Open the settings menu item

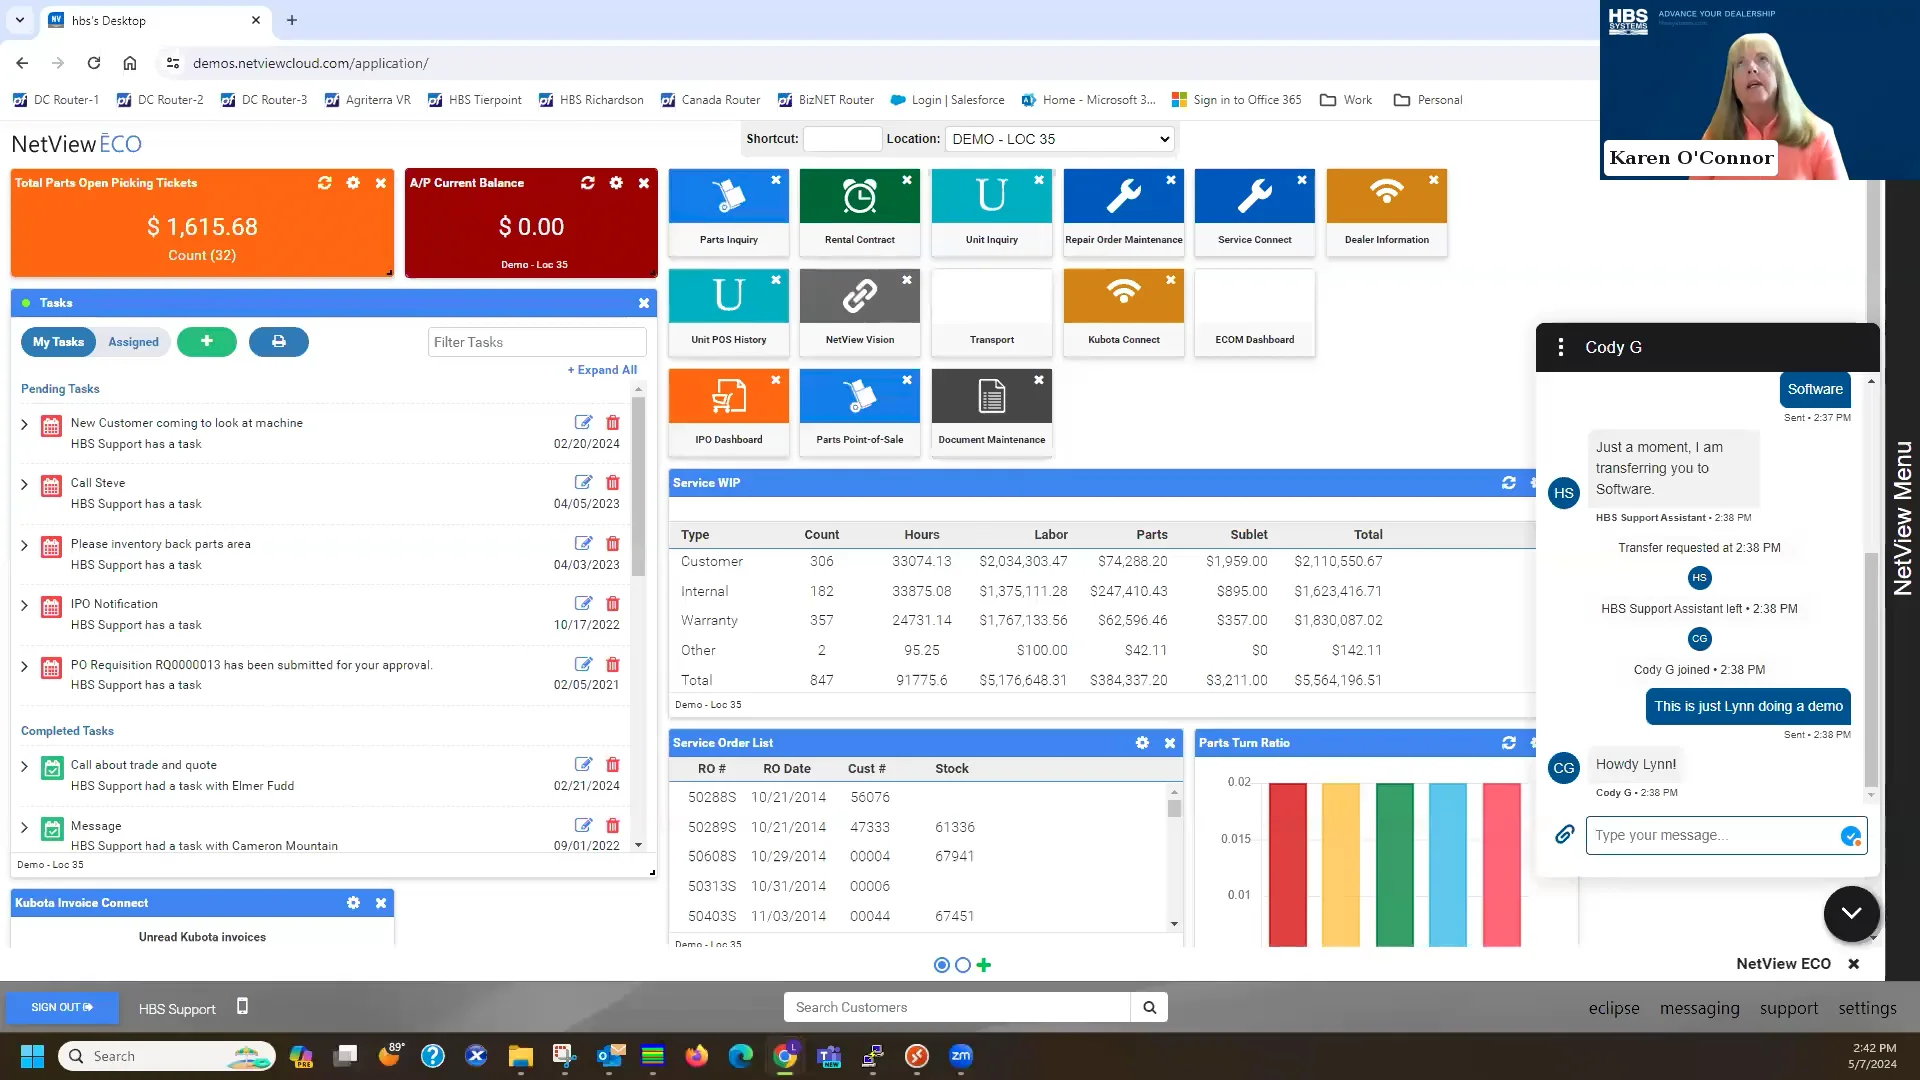click(x=1867, y=1008)
